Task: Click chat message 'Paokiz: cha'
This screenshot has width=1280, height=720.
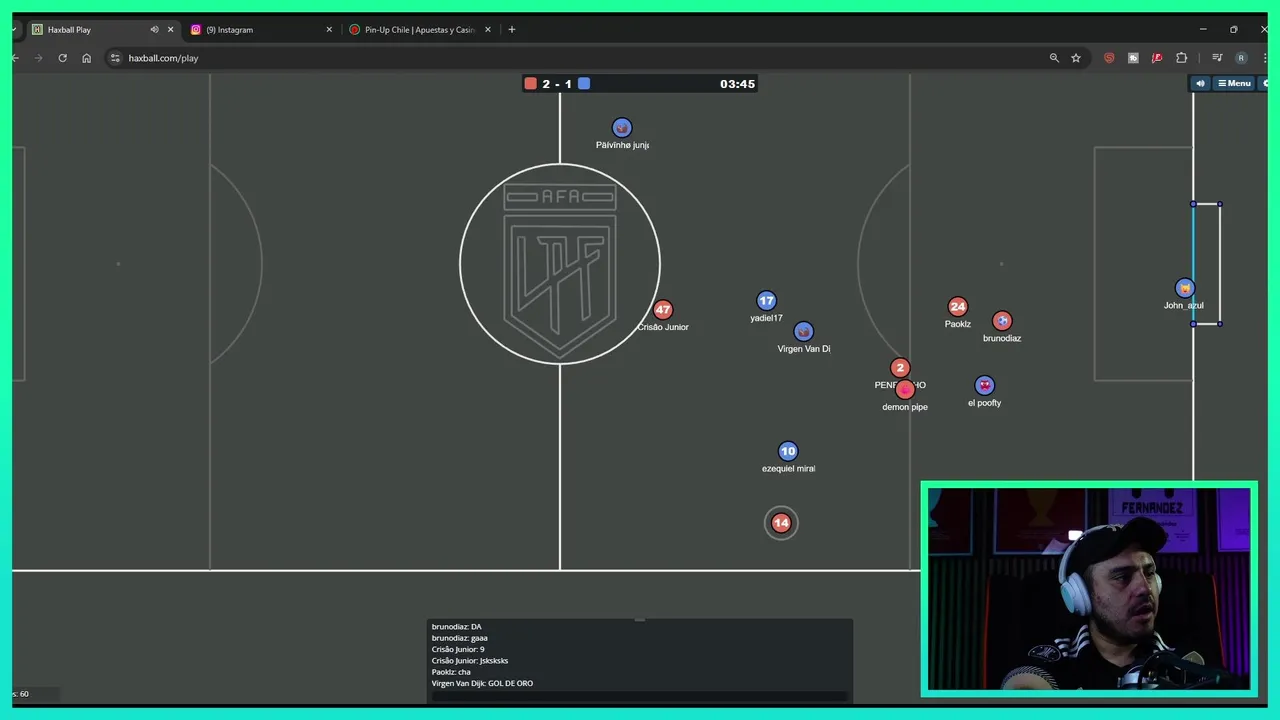Action: pyautogui.click(x=451, y=672)
